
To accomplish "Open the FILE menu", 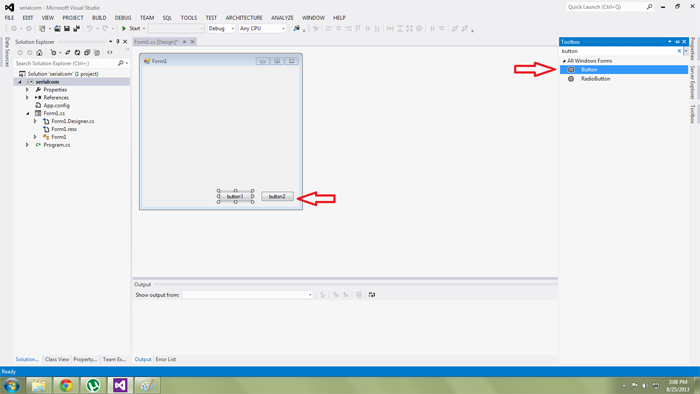I will [9, 18].
